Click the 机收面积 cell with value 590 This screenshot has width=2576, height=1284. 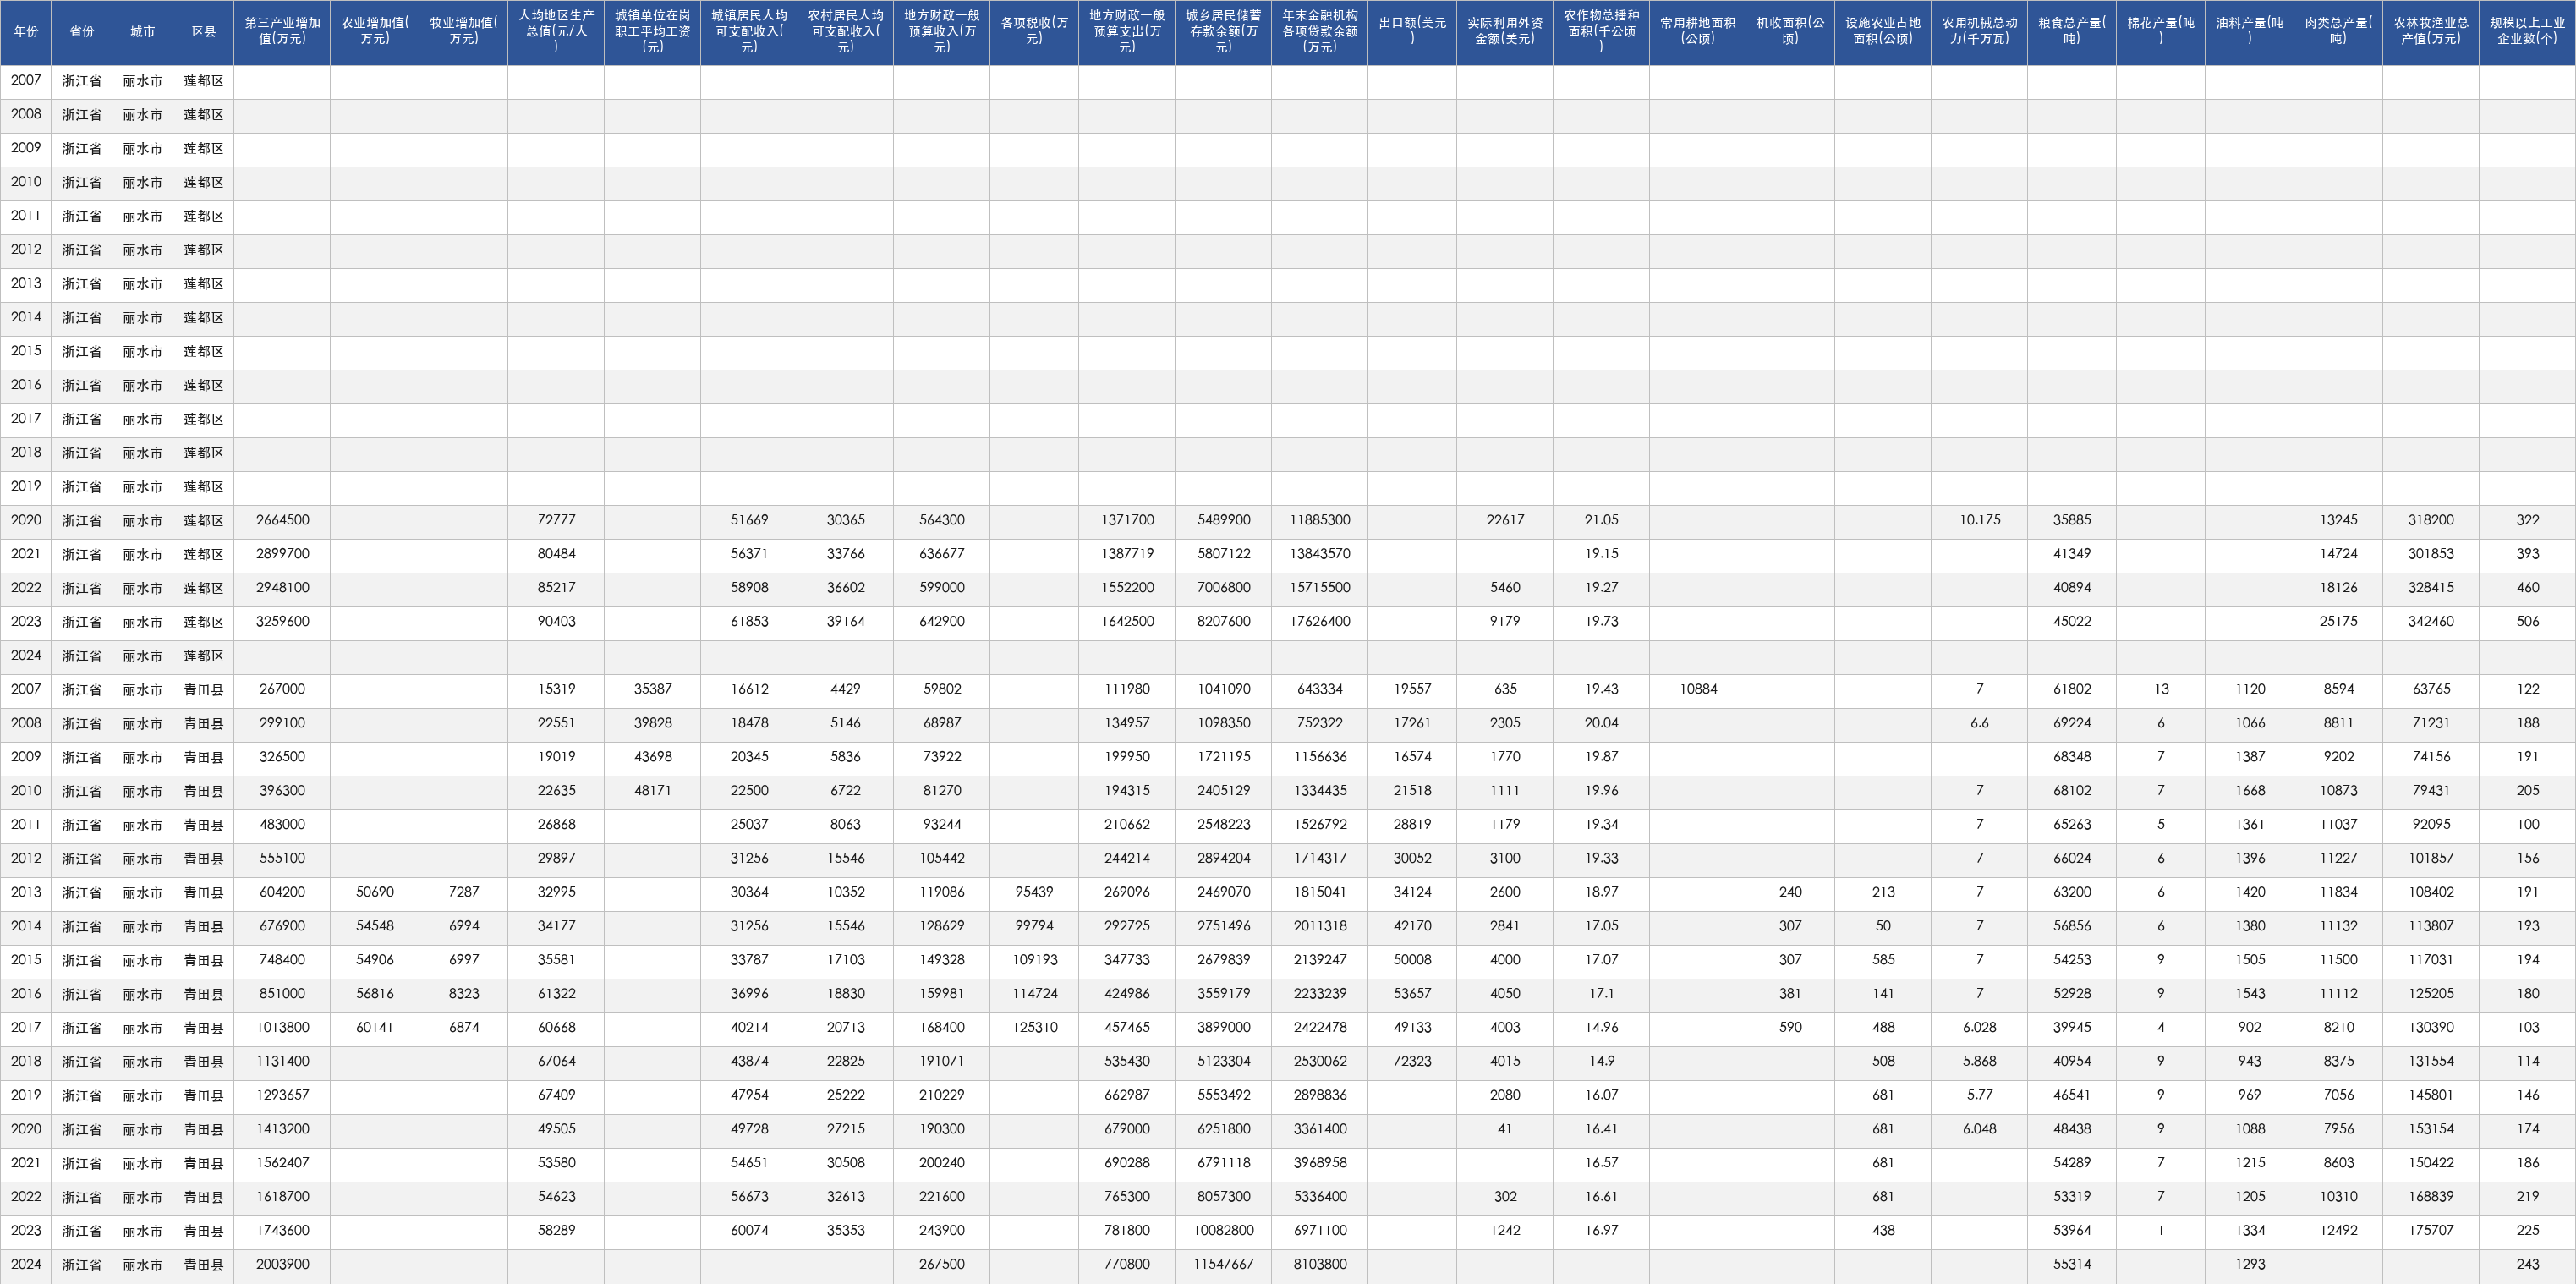point(1790,1028)
